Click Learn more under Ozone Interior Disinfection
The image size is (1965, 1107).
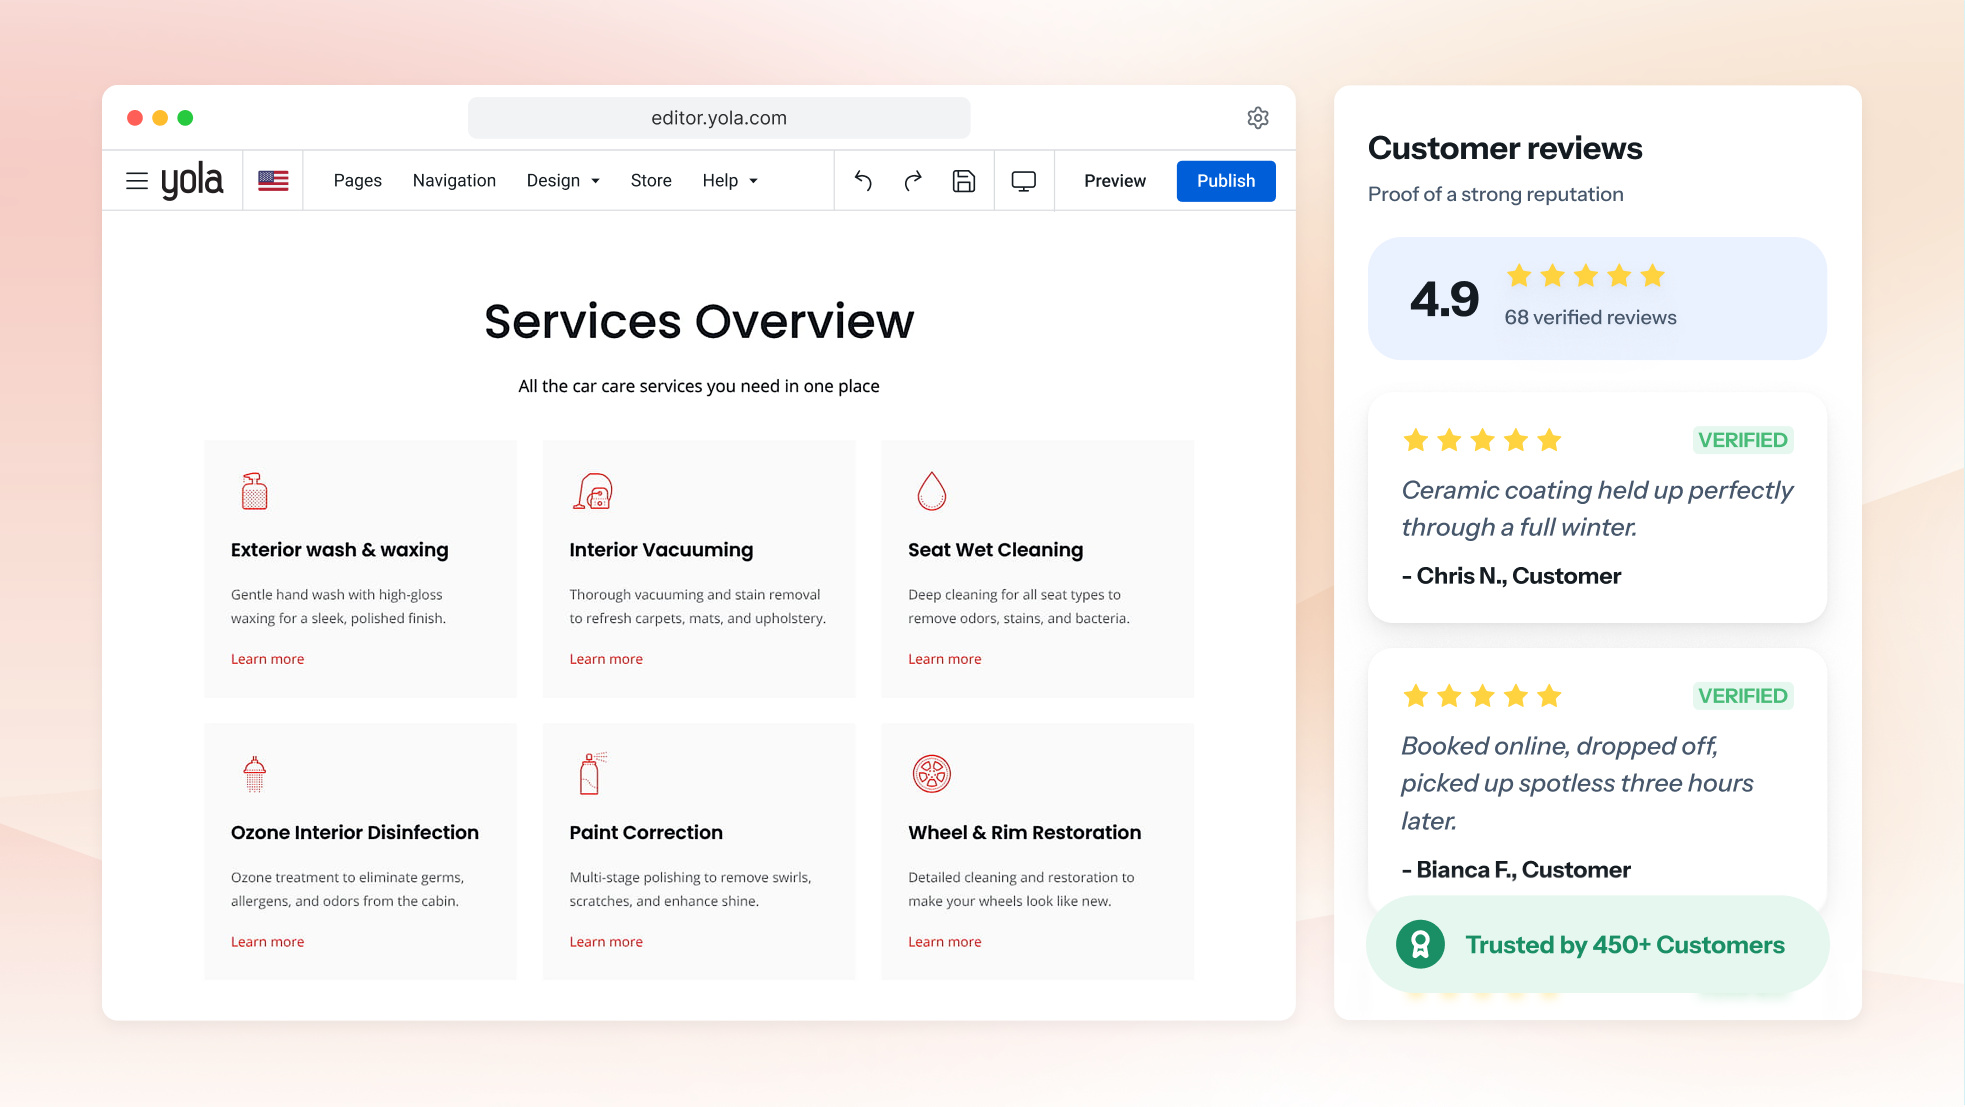267,942
